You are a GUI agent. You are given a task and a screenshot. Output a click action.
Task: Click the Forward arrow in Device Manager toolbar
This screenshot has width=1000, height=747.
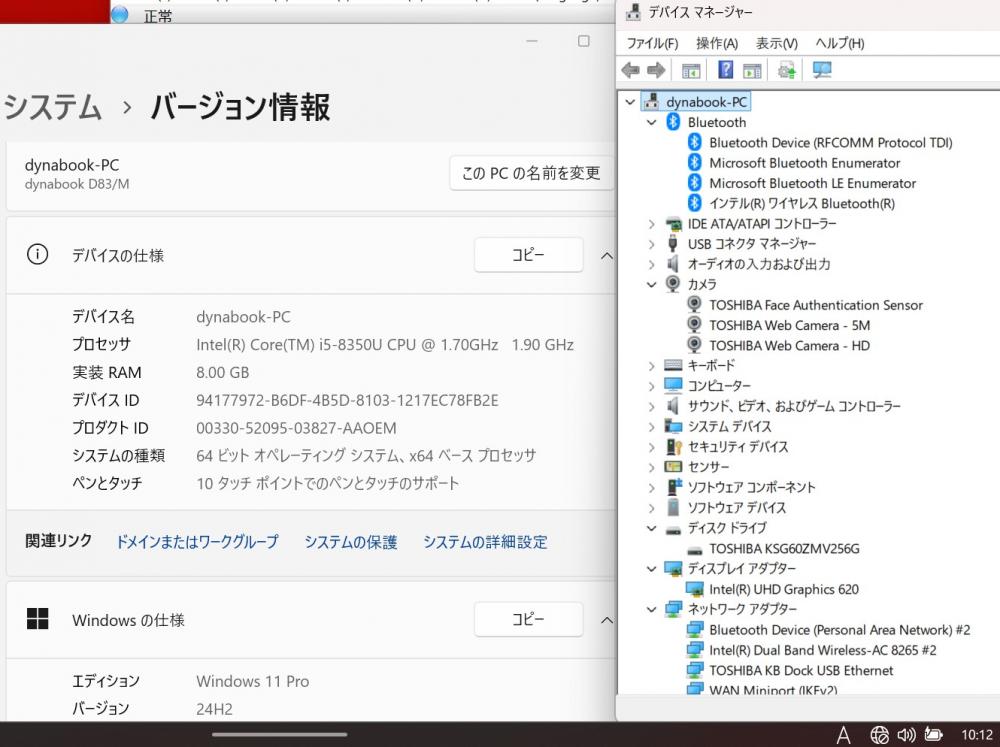pyautogui.click(x=656, y=70)
